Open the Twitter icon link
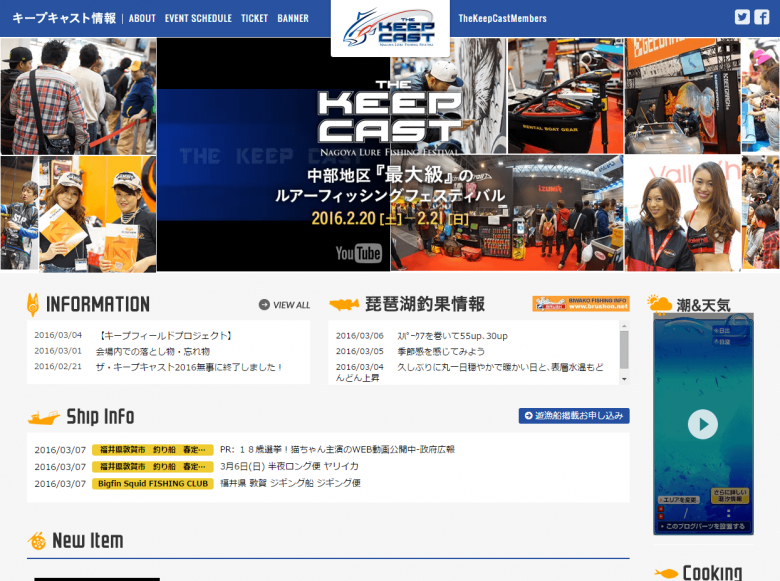Viewport: 780px width, 581px height. [x=742, y=17]
